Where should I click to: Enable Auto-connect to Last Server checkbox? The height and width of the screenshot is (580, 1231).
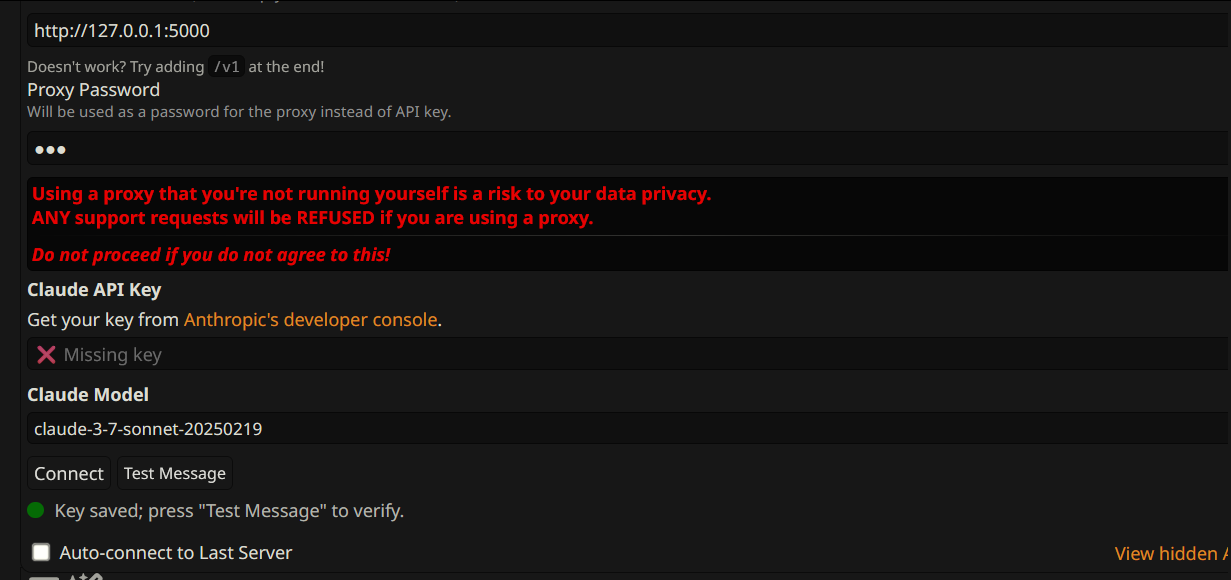tap(41, 552)
